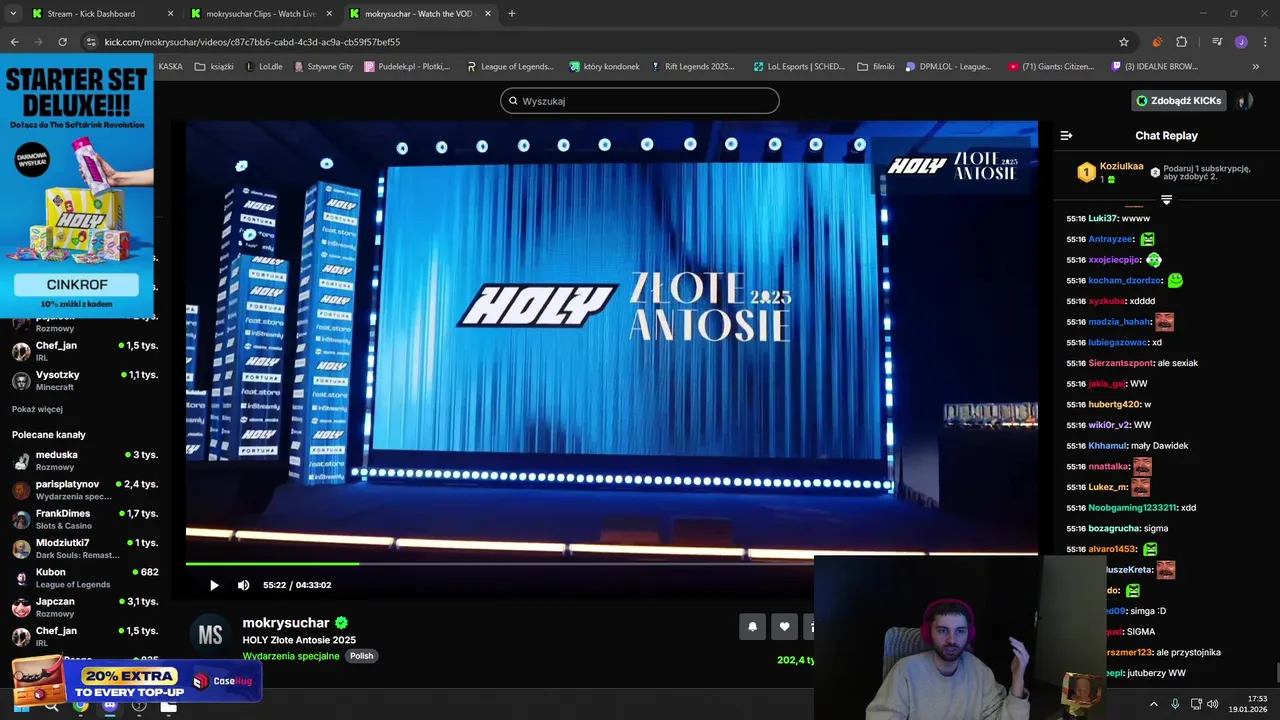1280x720 pixels.
Task: Open the Sztywne Gity bookmark
Action: pyautogui.click(x=323, y=67)
